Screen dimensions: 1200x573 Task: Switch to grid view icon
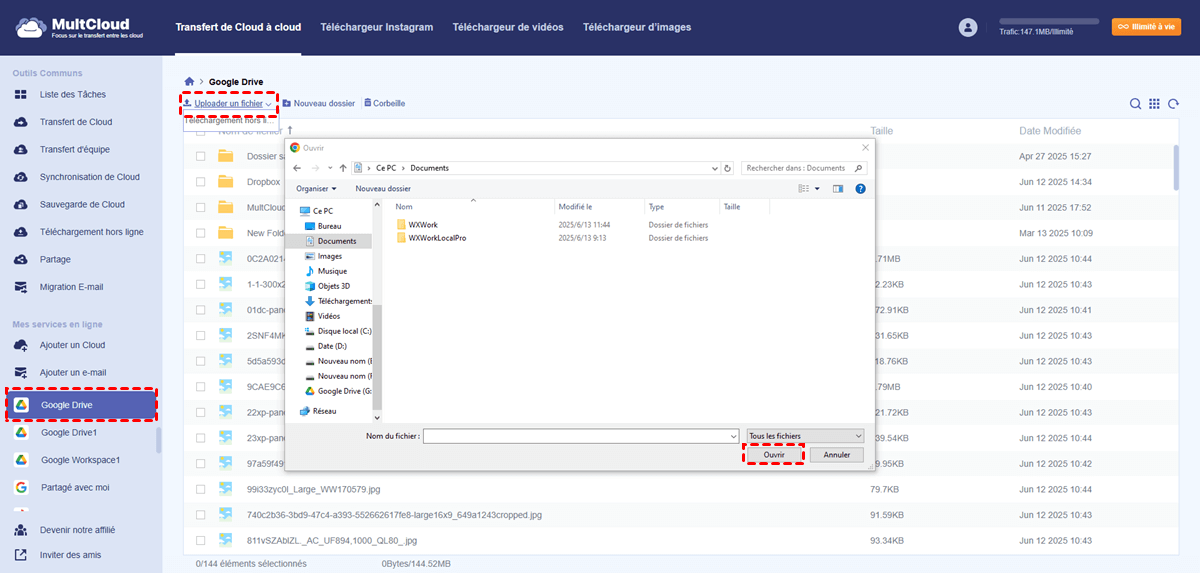pos(1154,104)
